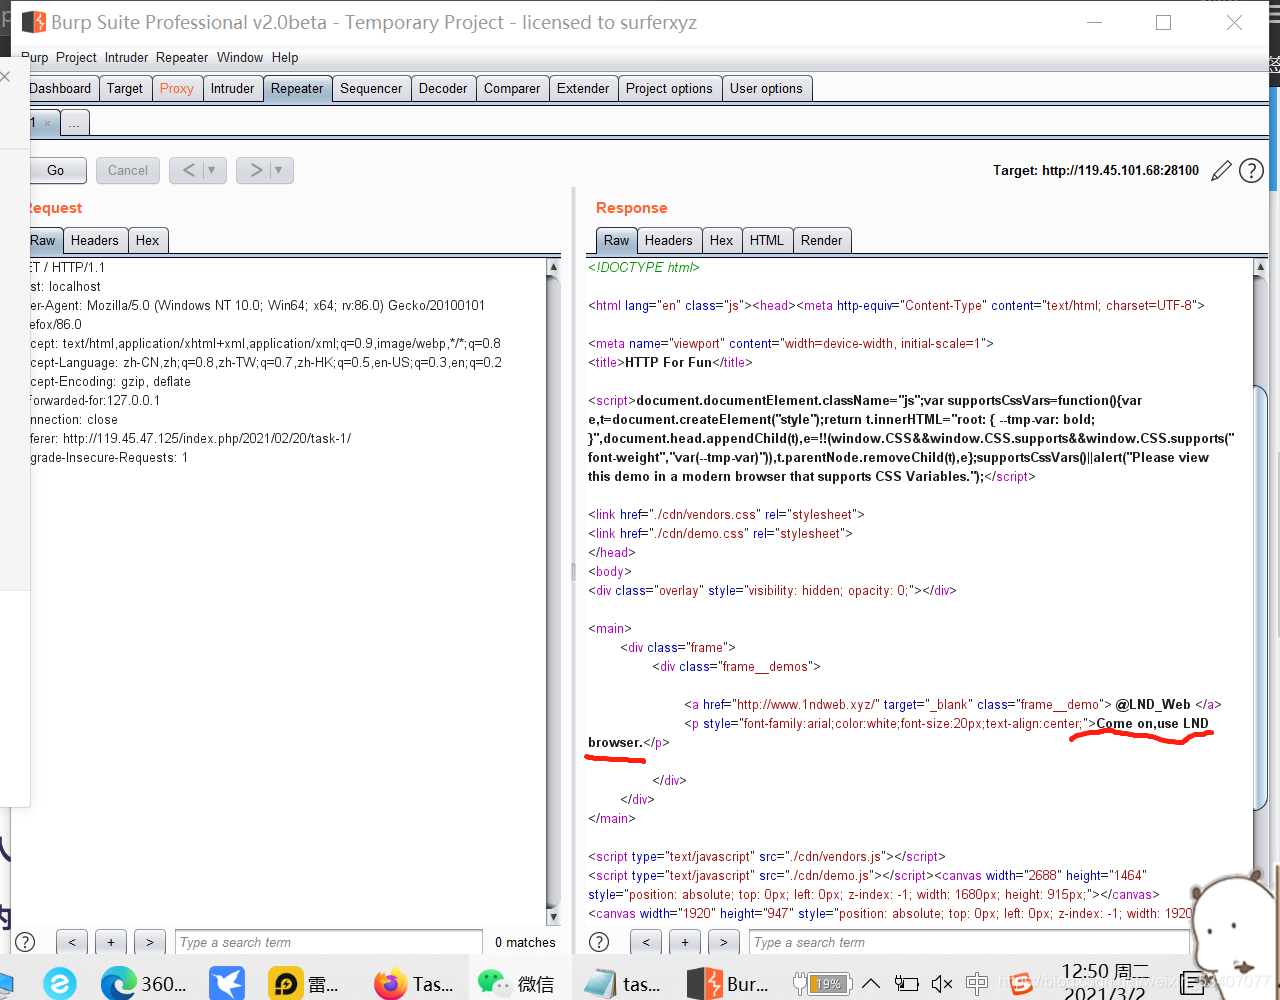This screenshot has width=1280, height=1000.
Task: Open the User options tab
Action: (x=766, y=88)
